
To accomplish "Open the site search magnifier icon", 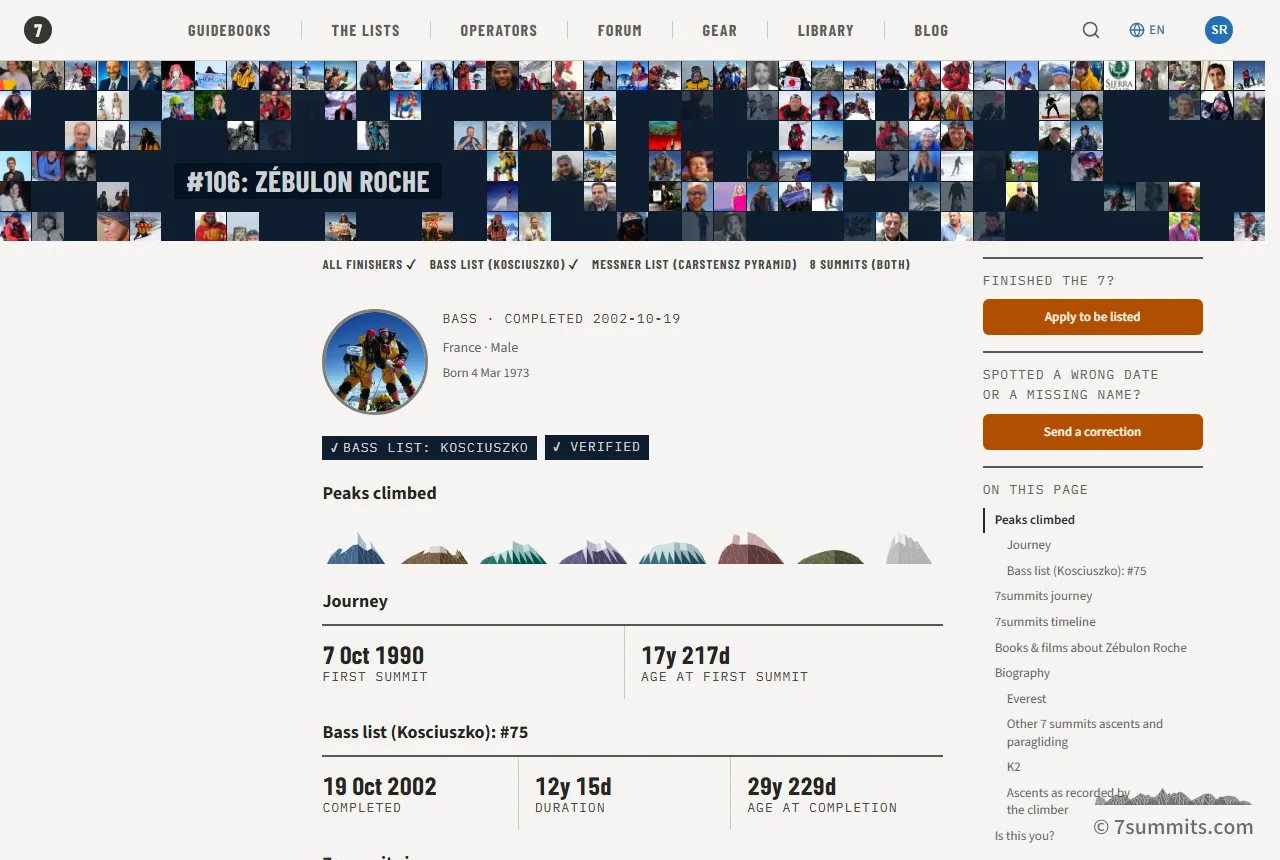I will coord(1091,30).
